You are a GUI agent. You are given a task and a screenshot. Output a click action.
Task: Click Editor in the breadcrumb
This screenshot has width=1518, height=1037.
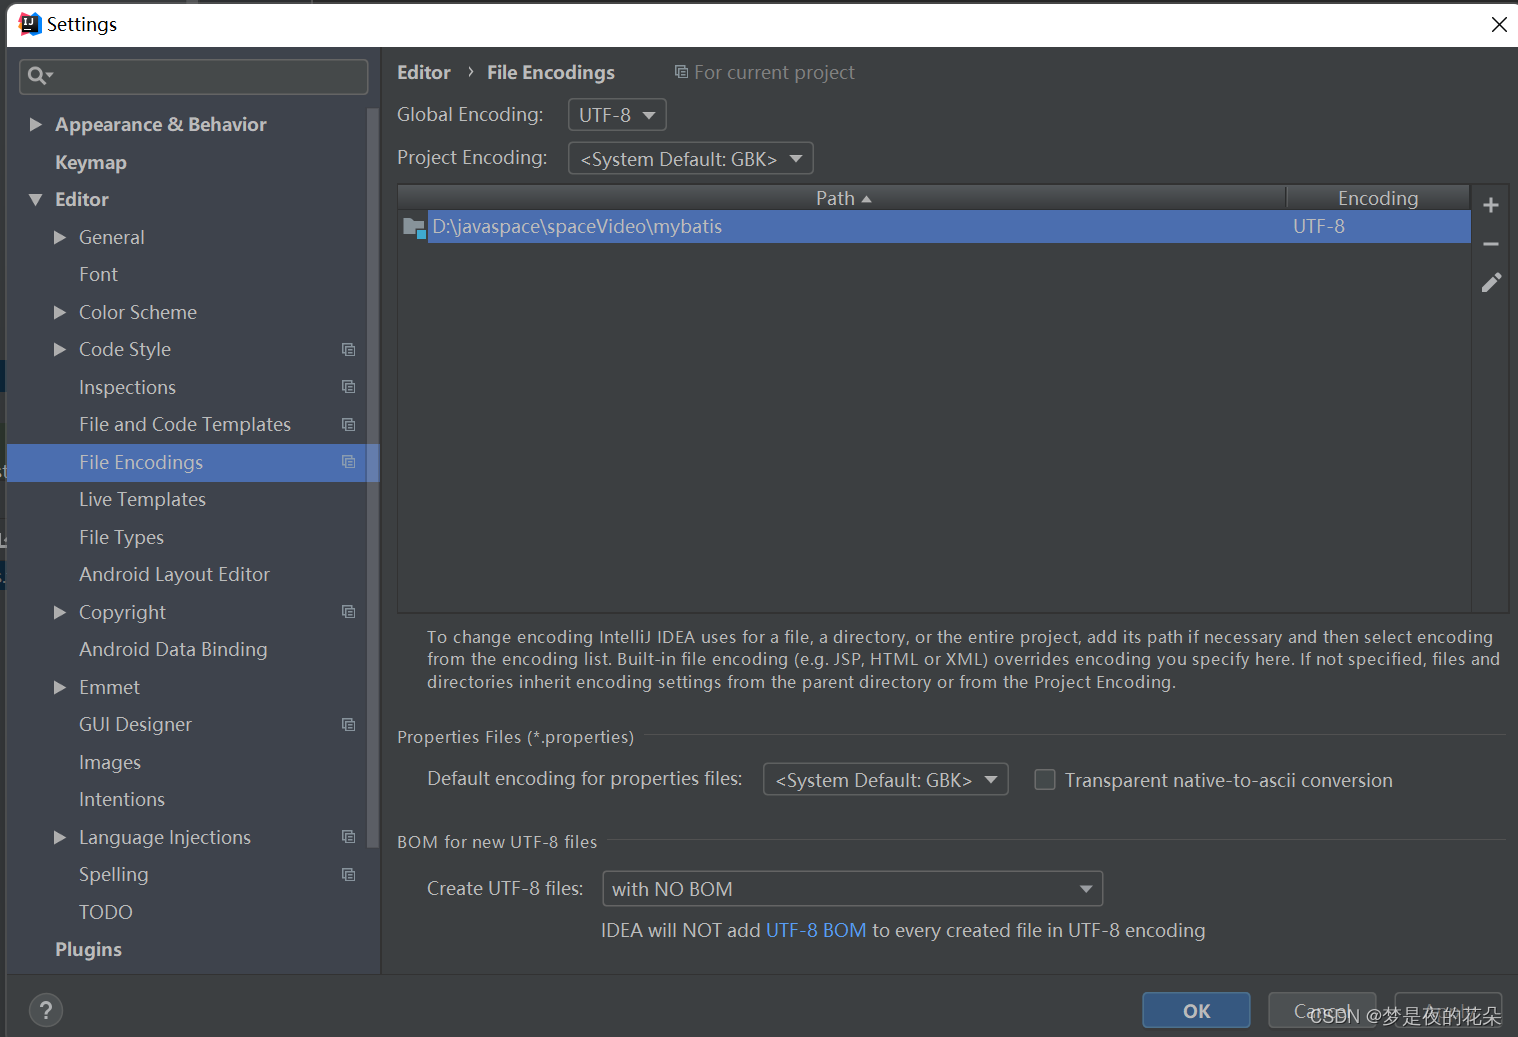point(424,73)
